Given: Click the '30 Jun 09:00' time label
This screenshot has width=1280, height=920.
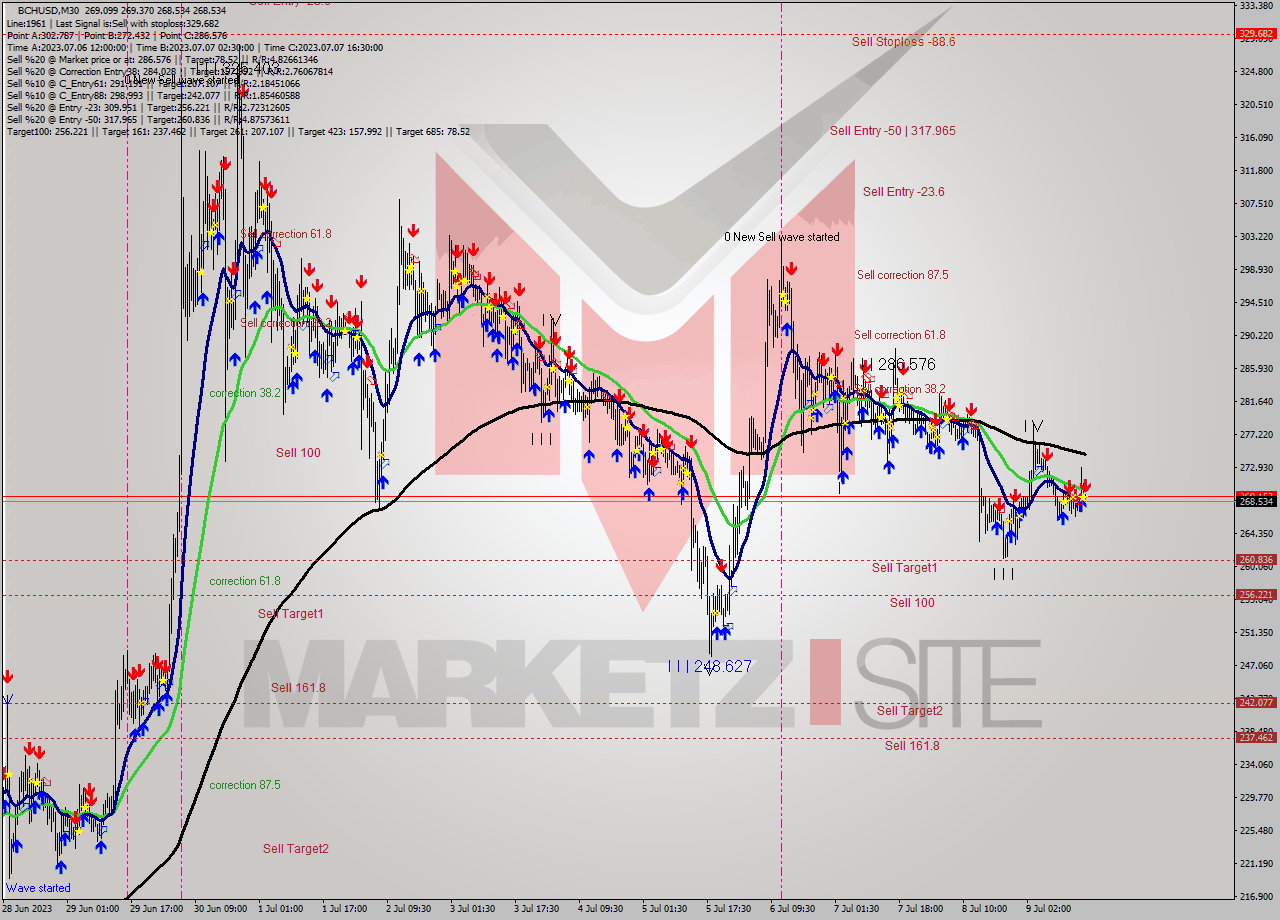Looking at the screenshot, I should 218,909.
